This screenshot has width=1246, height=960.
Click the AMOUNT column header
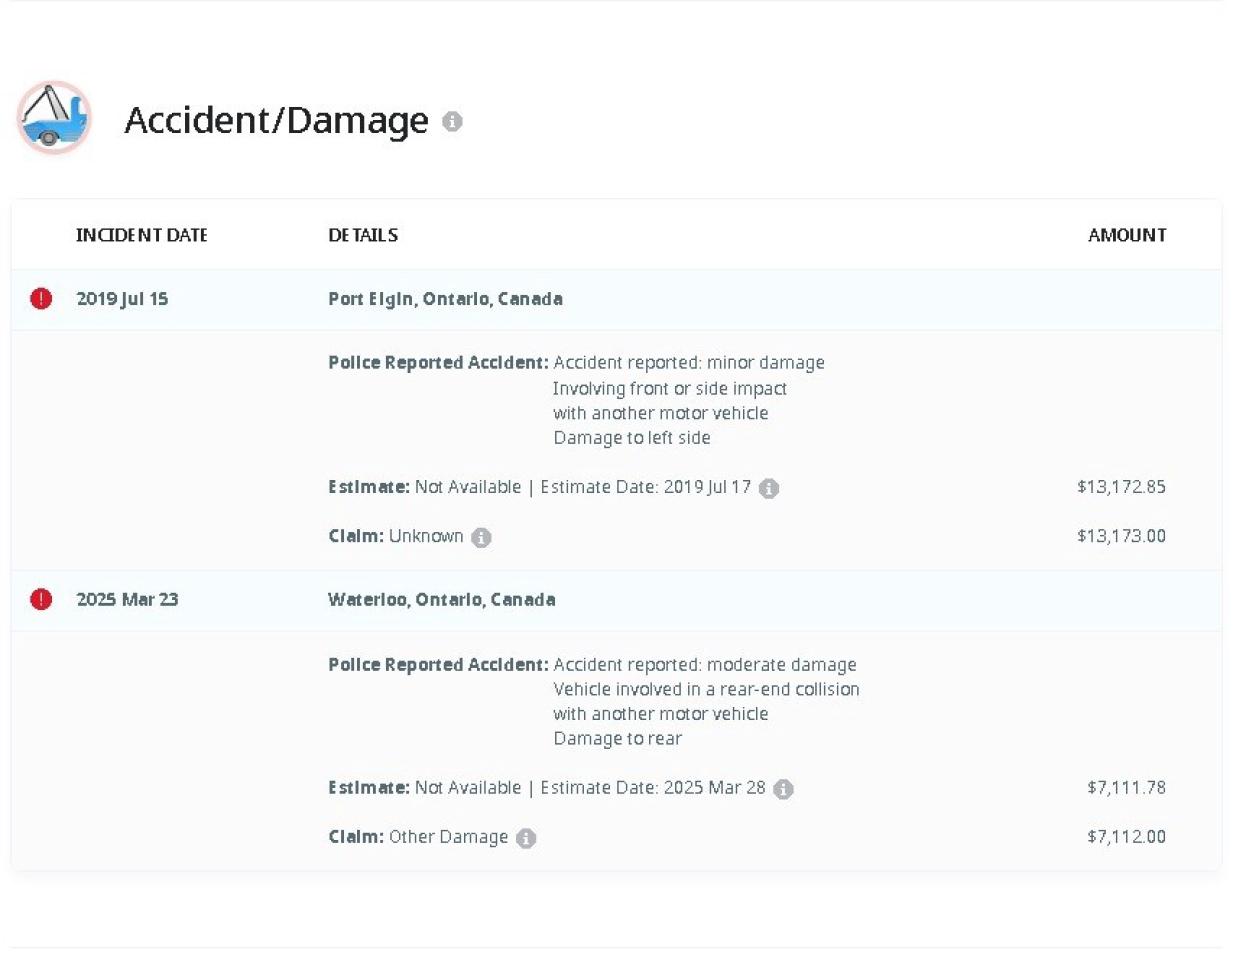pos(1126,235)
